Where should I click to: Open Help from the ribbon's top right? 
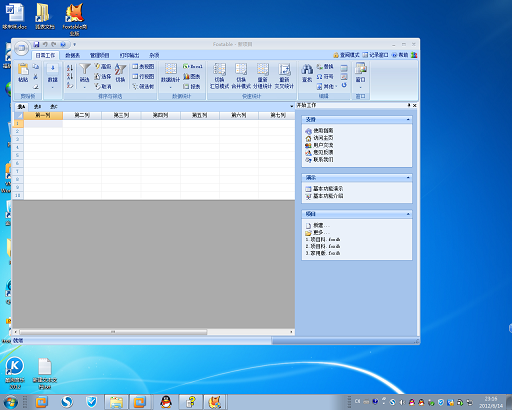400,55
